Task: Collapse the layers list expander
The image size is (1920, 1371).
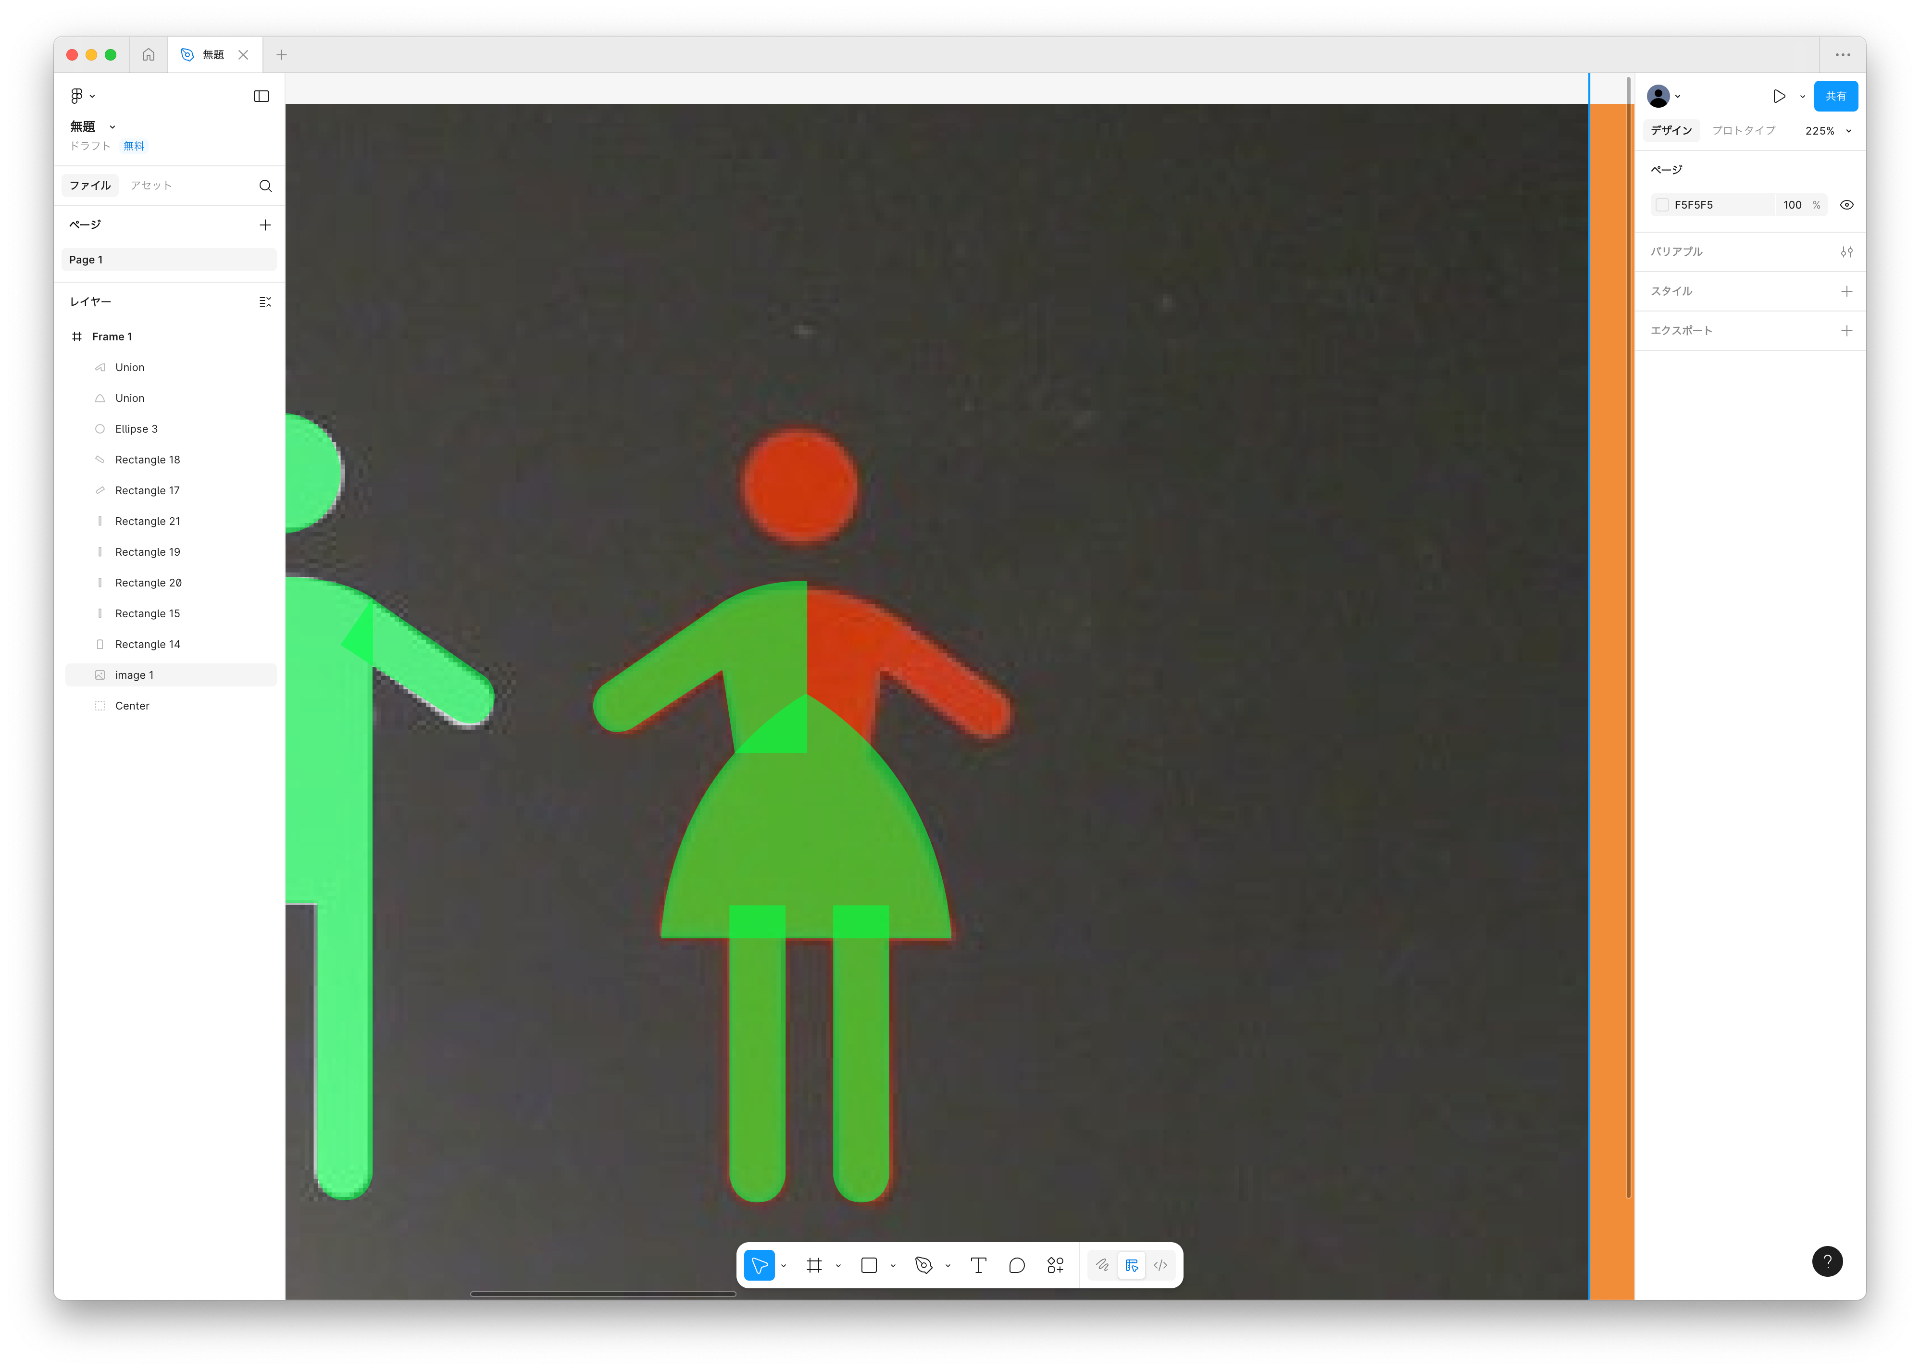Action: [265, 302]
